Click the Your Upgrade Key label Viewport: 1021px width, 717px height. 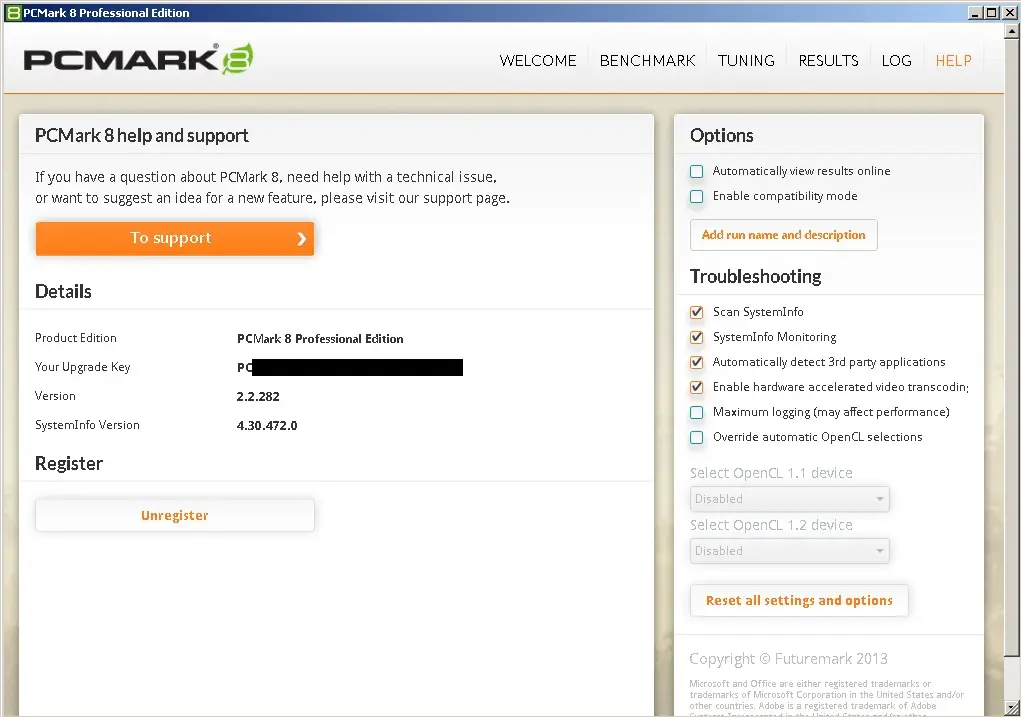pyautogui.click(x=83, y=367)
